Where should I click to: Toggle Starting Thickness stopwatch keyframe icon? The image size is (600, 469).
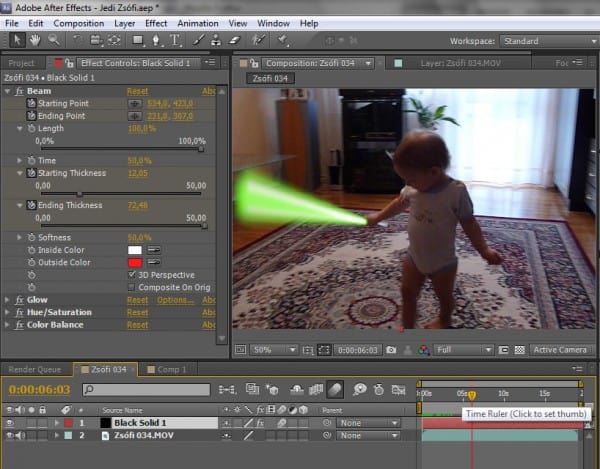coord(32,173)
